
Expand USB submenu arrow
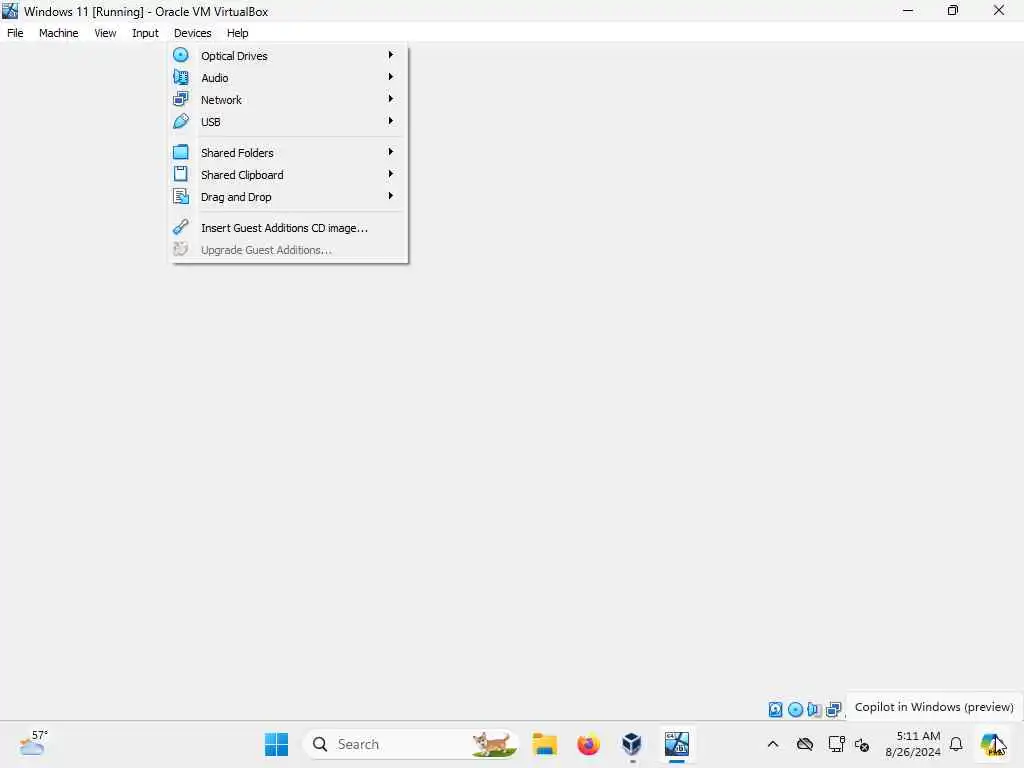click(391, 121)
